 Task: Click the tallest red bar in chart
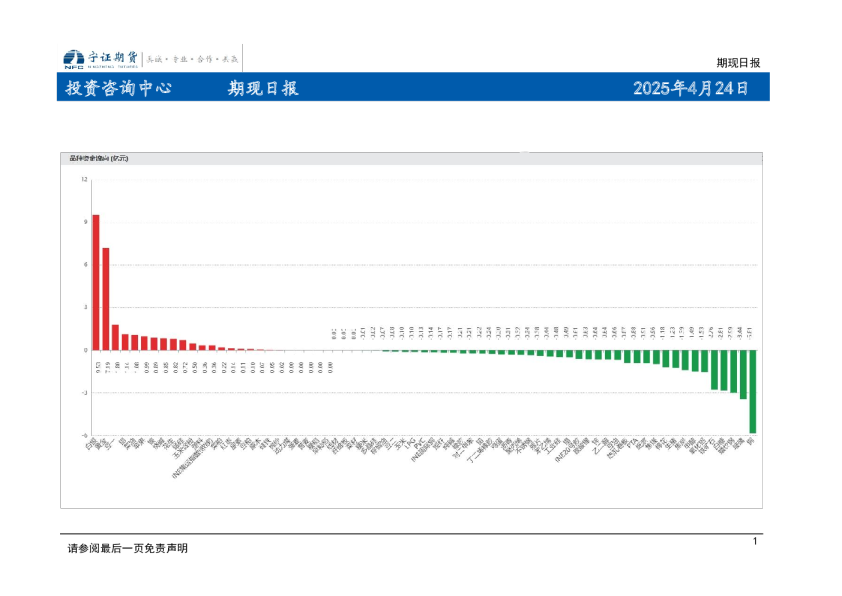(96, 282)
